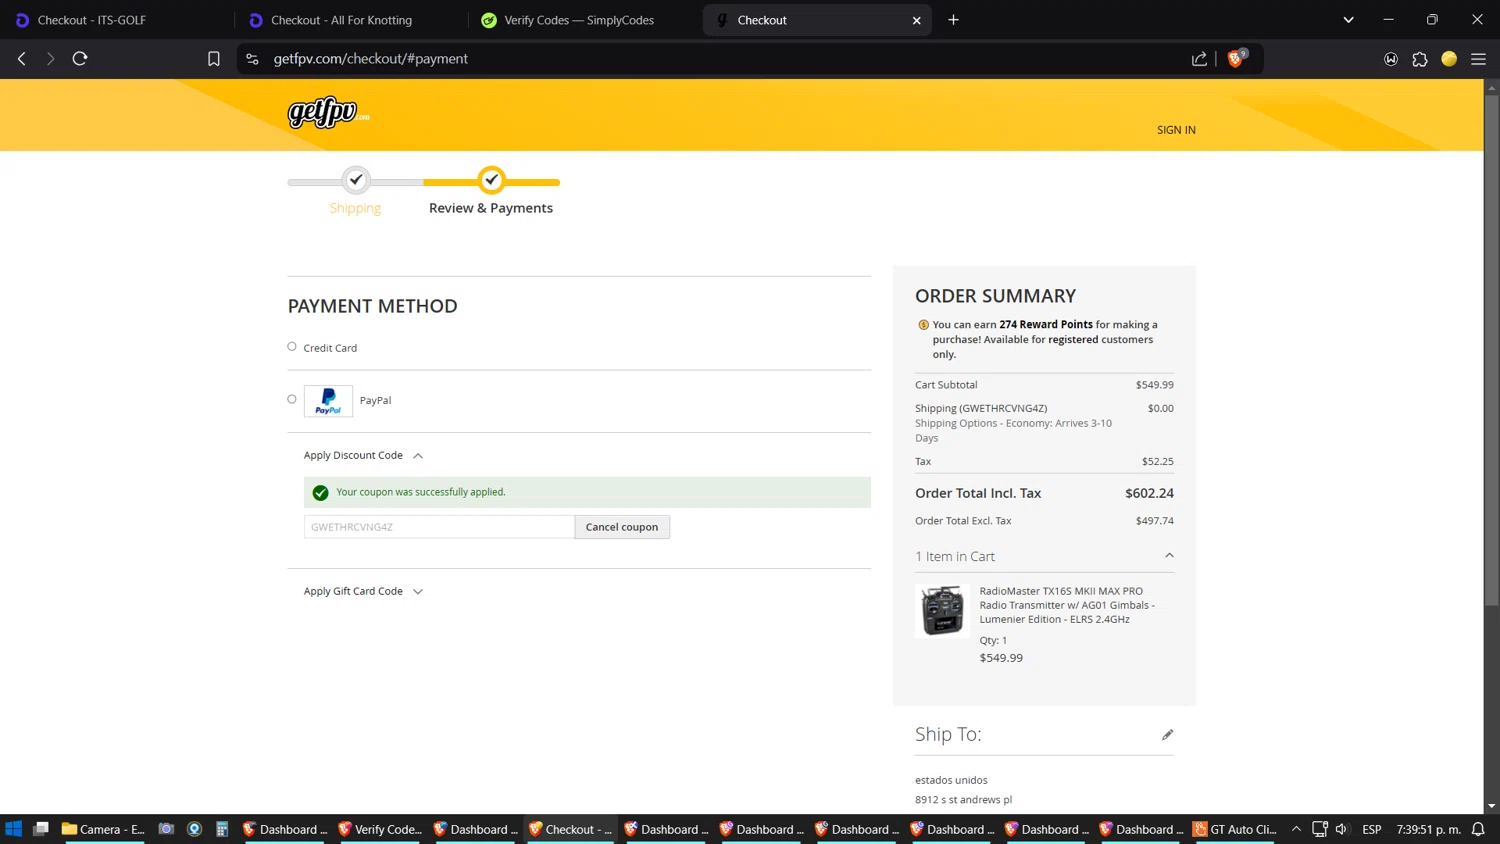1500x844 pixels.
Task: Click the getfpv logo
Action: pyautogui.click(x=328, y=113)
